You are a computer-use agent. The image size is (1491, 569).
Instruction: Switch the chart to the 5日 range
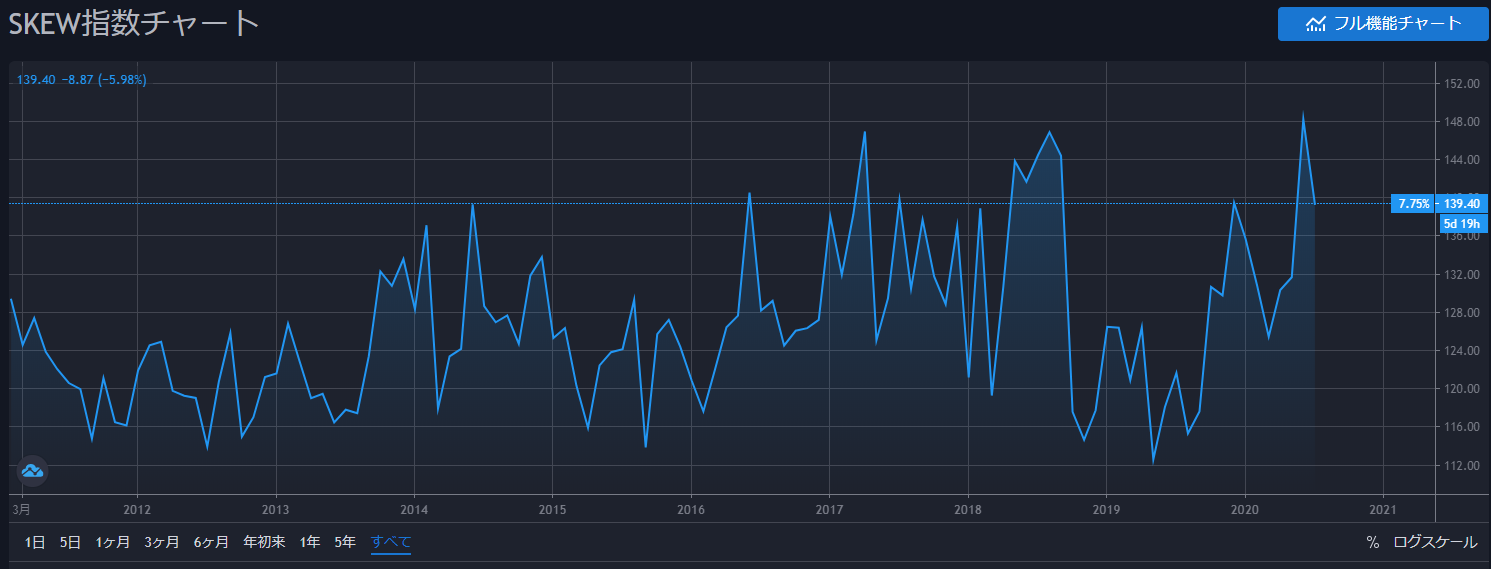[x=70, y=542]
